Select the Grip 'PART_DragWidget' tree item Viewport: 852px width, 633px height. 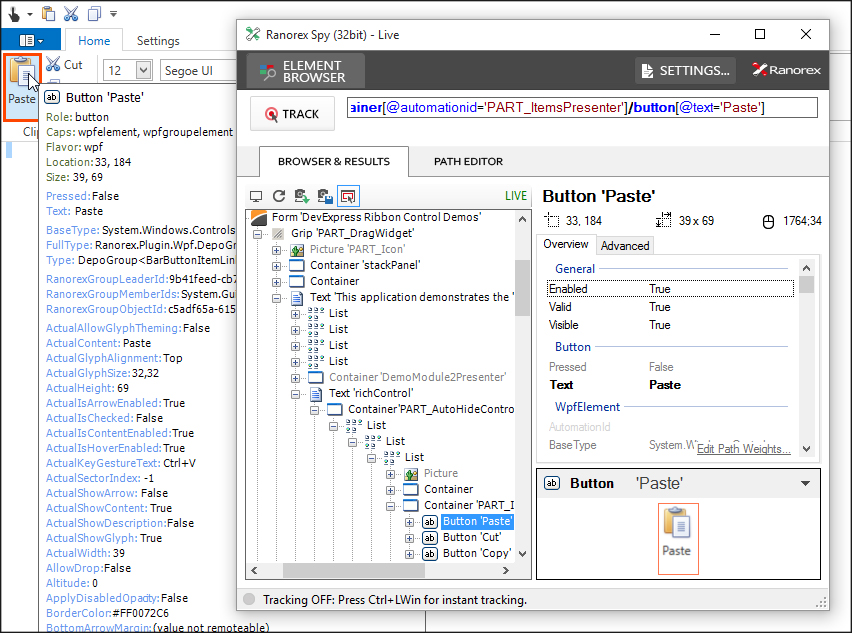(352, 234)
